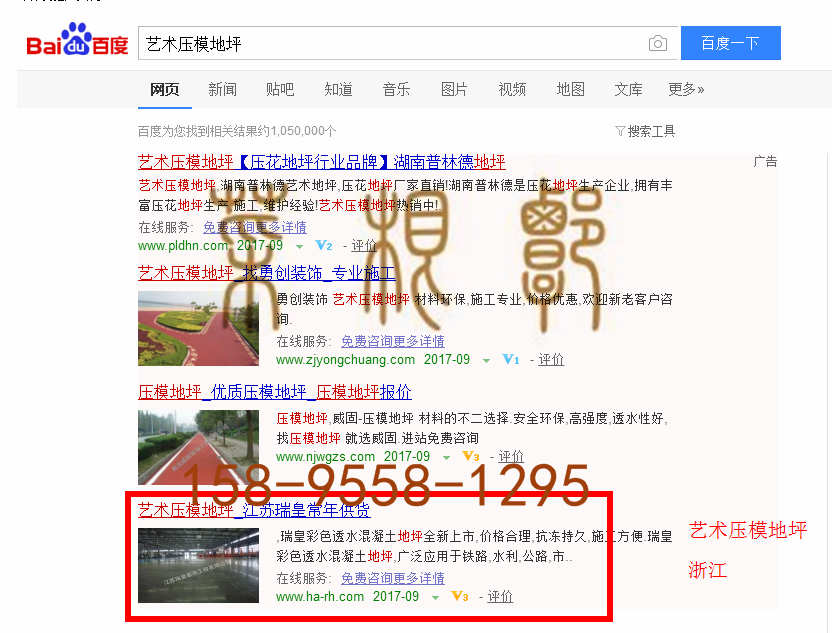Open the 搜索工具 filter

pos(645,131)
